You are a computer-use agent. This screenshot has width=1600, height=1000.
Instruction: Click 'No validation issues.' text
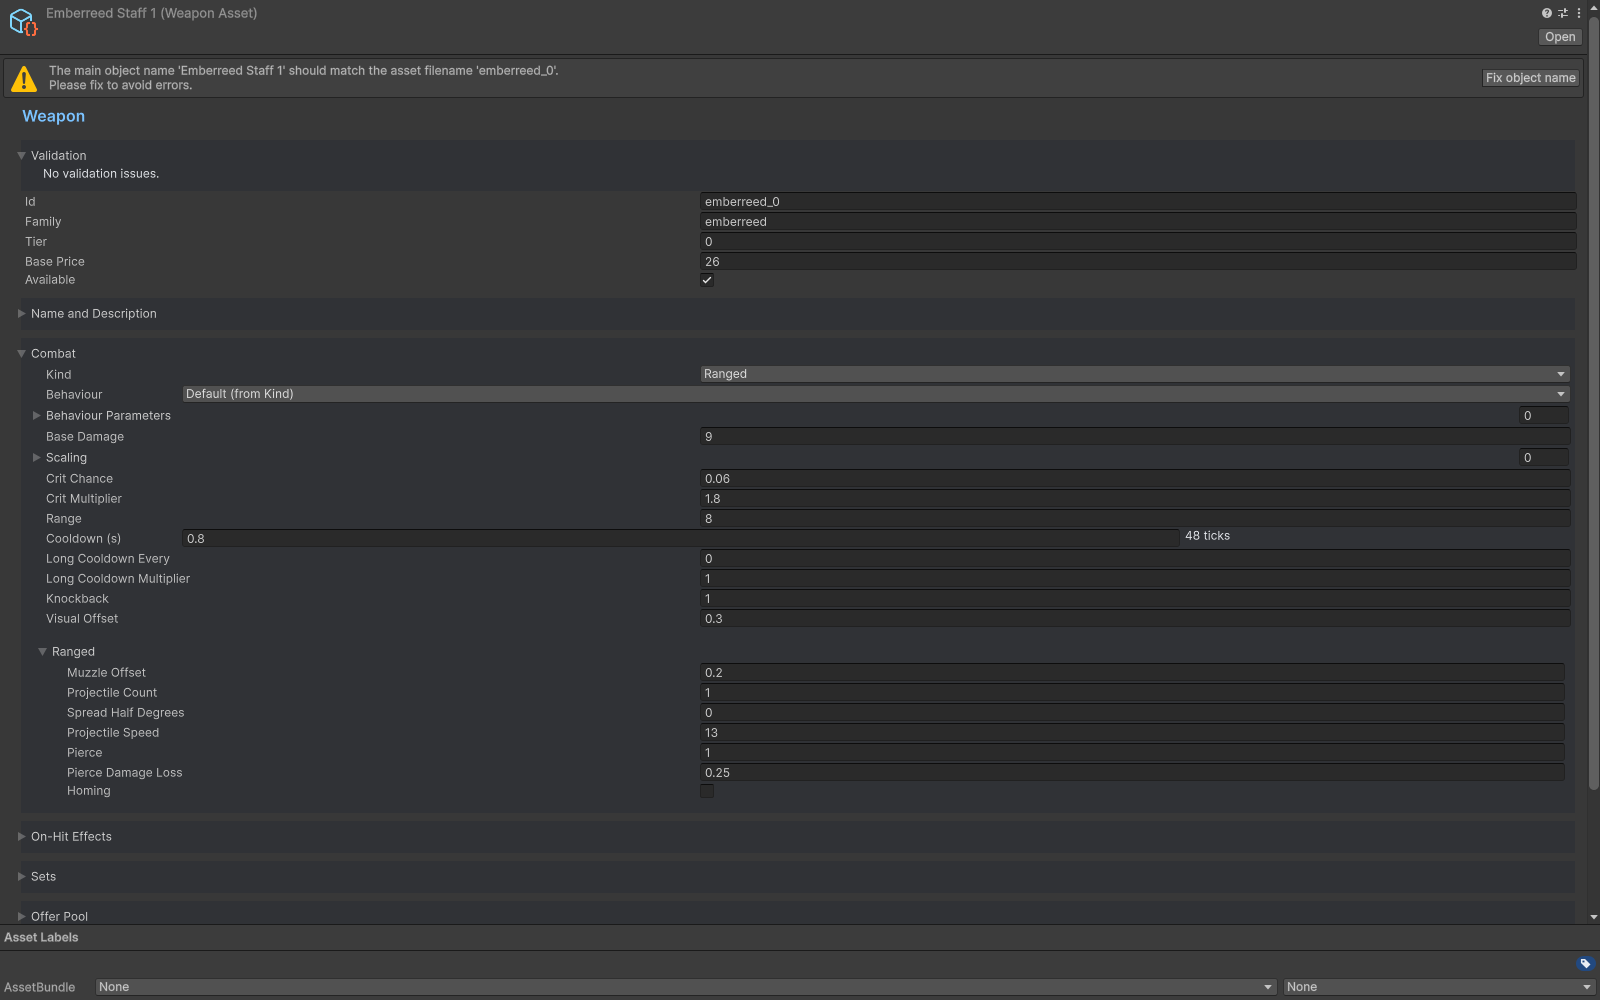coord(101,174)
